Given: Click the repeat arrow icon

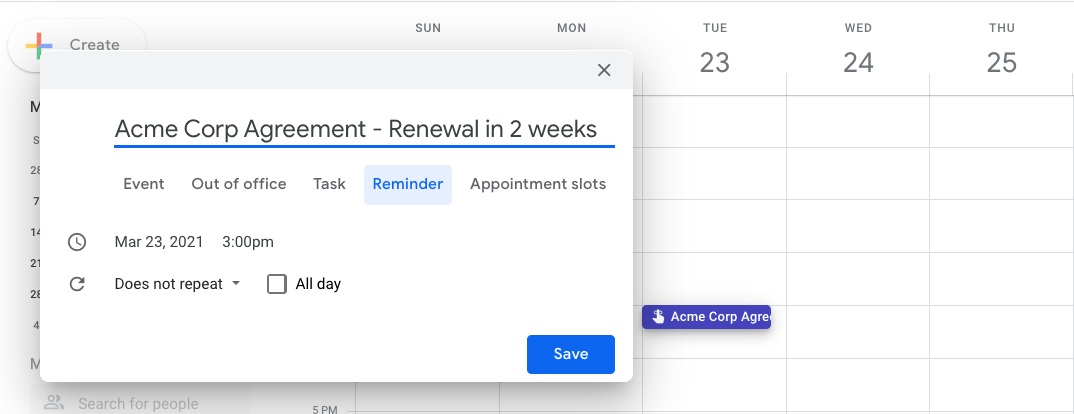Looking at the screenshot, I should 77,284.
